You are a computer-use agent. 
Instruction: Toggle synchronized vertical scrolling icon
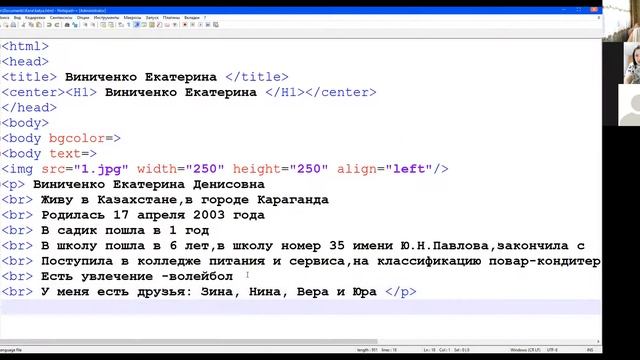(x=104, y=25)
